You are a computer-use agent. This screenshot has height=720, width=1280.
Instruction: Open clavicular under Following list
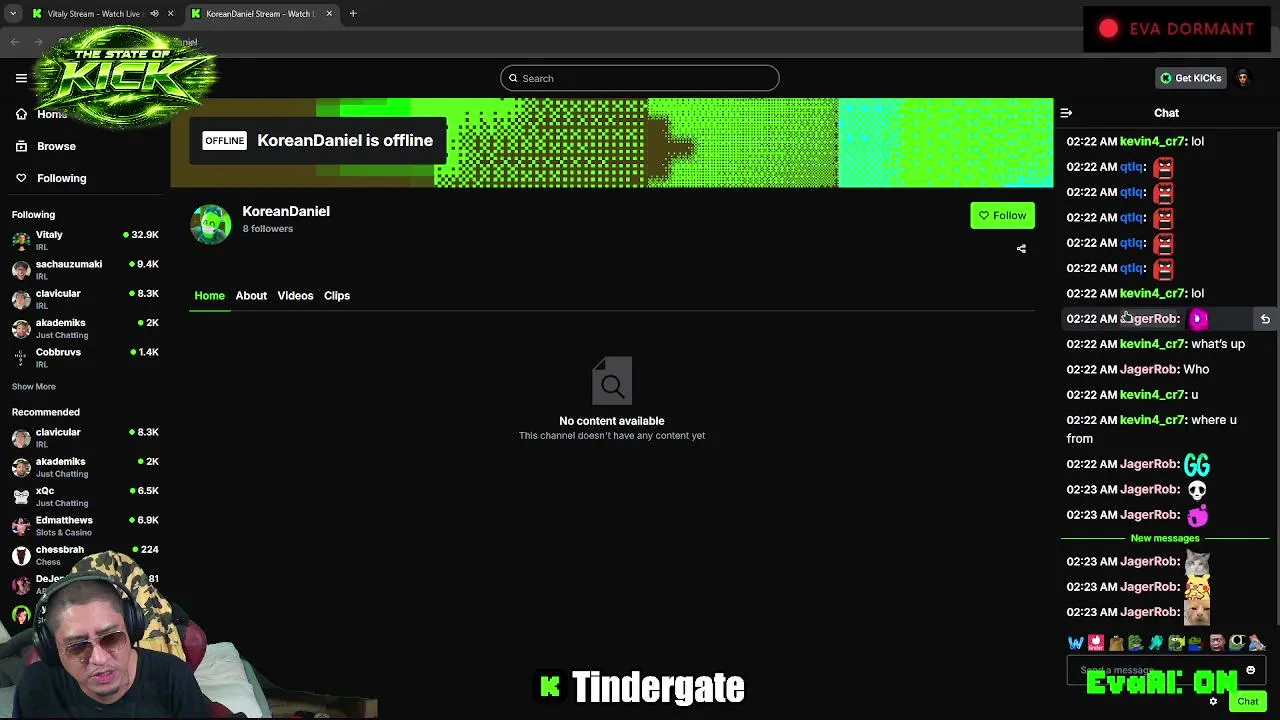(x=85, y=299)
